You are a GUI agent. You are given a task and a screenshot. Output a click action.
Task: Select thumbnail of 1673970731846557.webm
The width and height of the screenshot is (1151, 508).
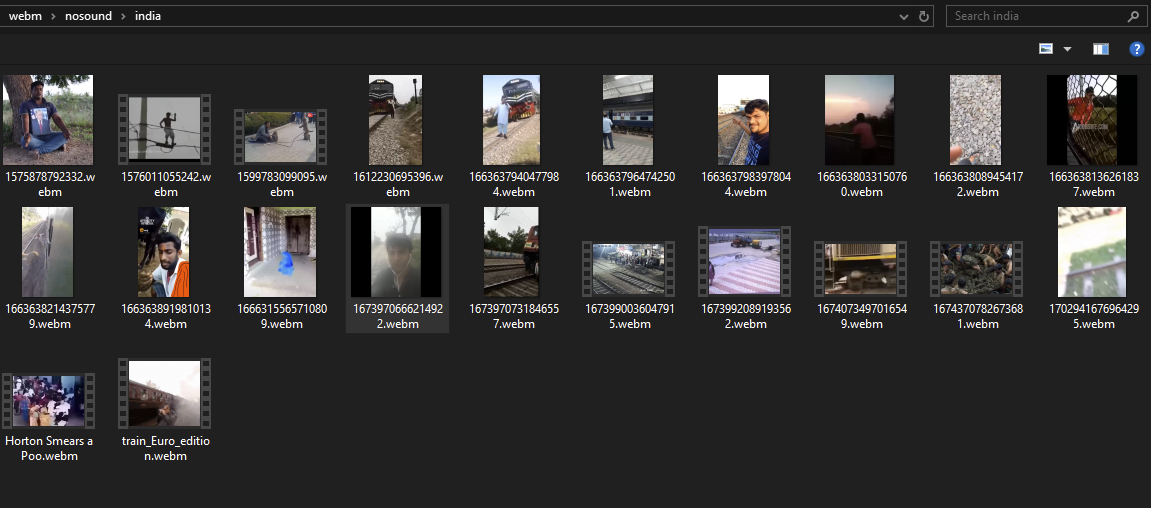[512, 252]
